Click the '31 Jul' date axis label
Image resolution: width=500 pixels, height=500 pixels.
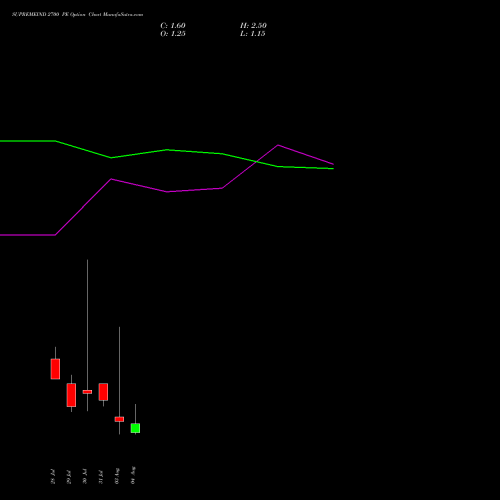click(x=101, y=477)
